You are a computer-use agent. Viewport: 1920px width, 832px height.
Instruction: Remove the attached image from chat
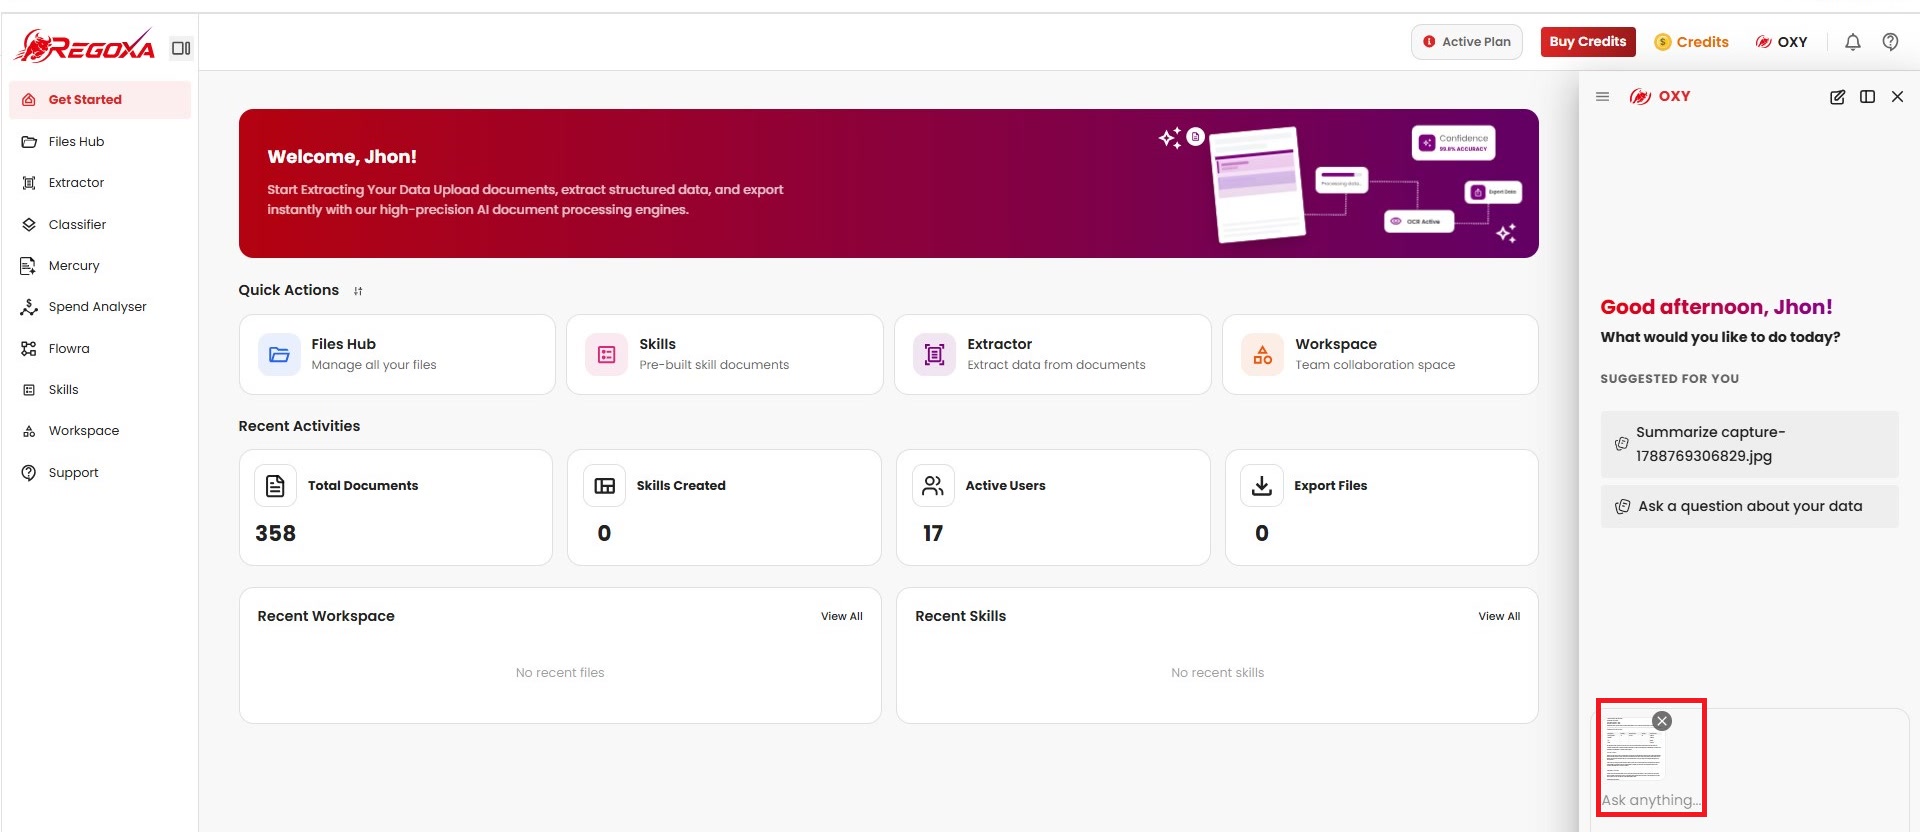pyautogui.click(x=1662, y=721)
